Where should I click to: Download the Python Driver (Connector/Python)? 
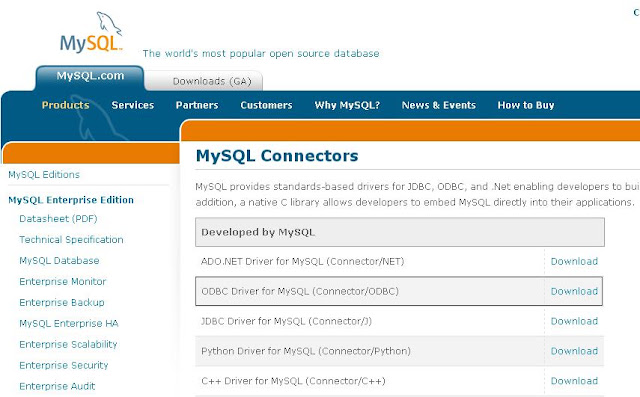pyautogui.click(x=574, y=351)
